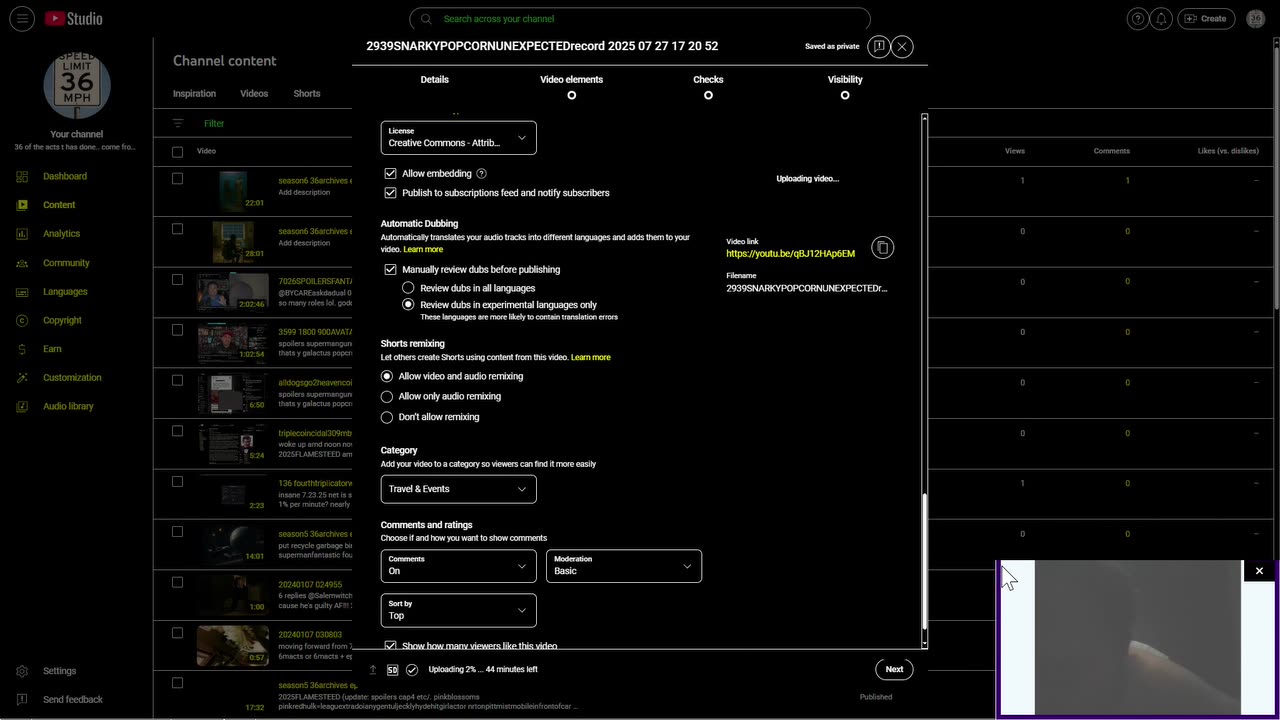Open the youtu.be video link
Image resolution: width=1280 pixels, height=720 pixels.
790,254
